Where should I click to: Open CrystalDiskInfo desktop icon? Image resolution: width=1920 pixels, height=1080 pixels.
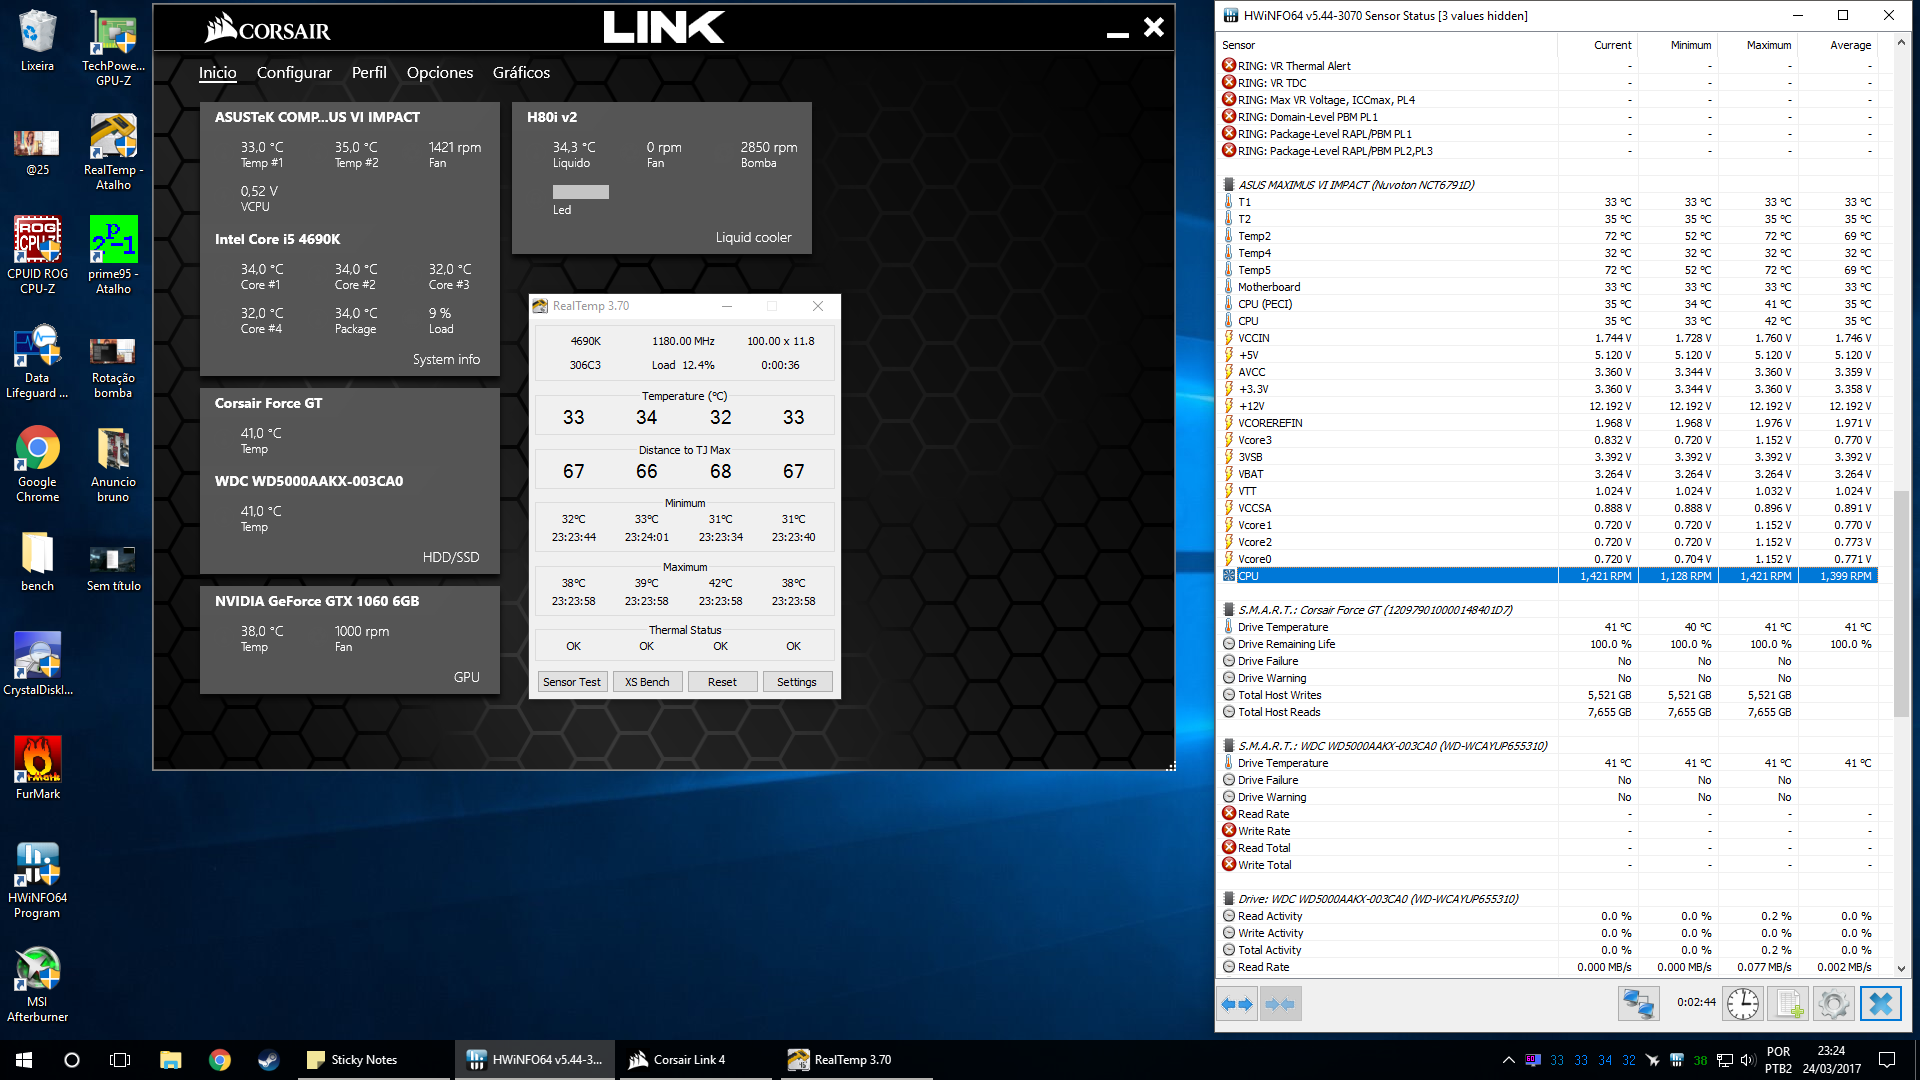pos(37,664)
